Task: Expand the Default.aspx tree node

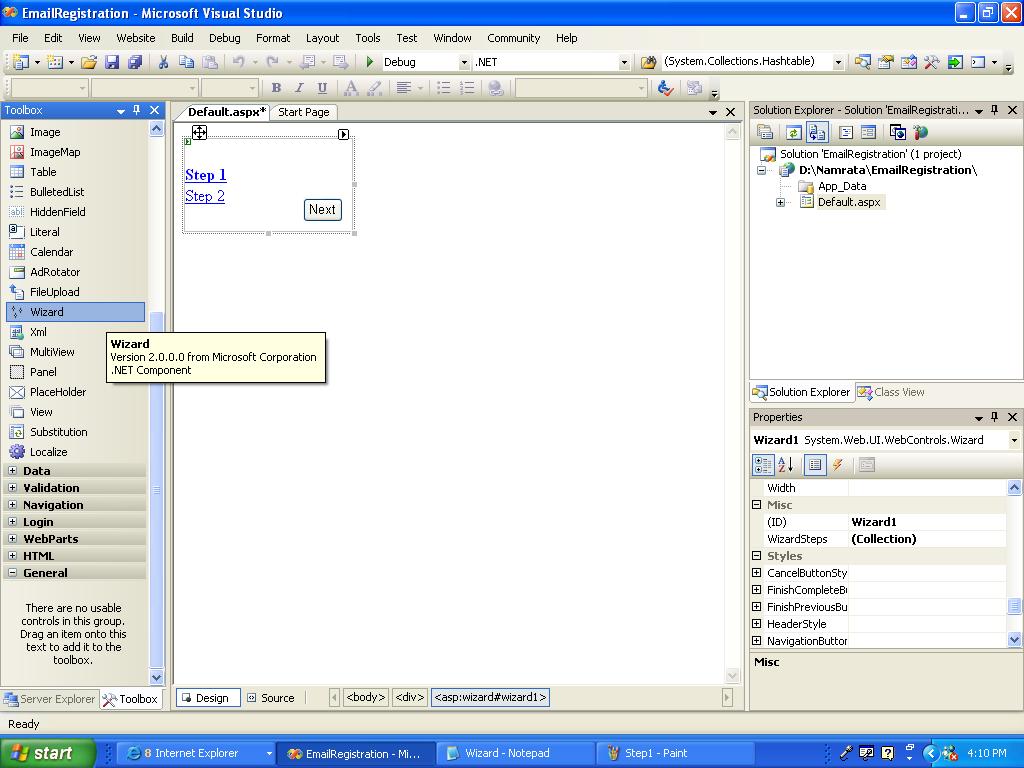Action: coord(780,202)
